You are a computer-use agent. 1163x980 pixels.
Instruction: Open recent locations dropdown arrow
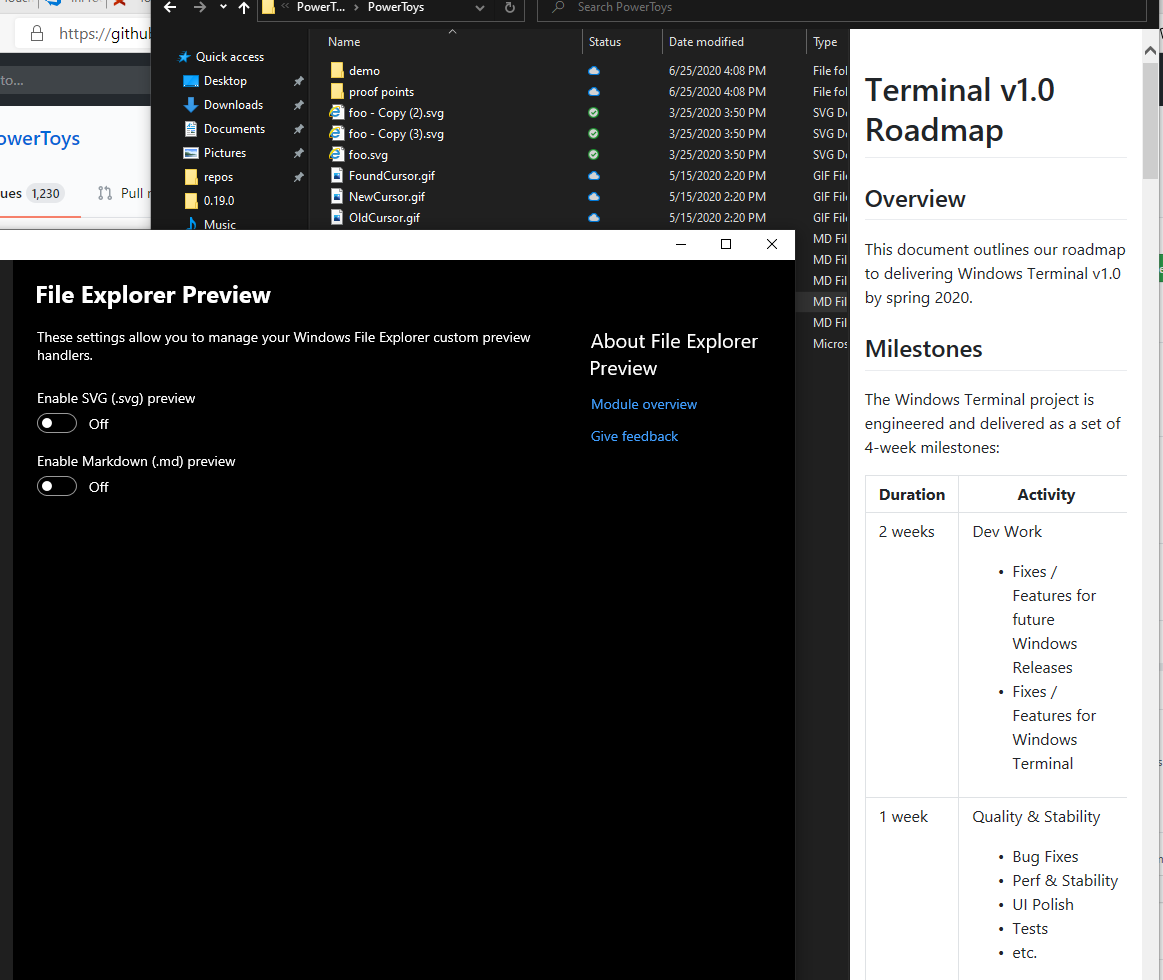[x=223, y=7]
